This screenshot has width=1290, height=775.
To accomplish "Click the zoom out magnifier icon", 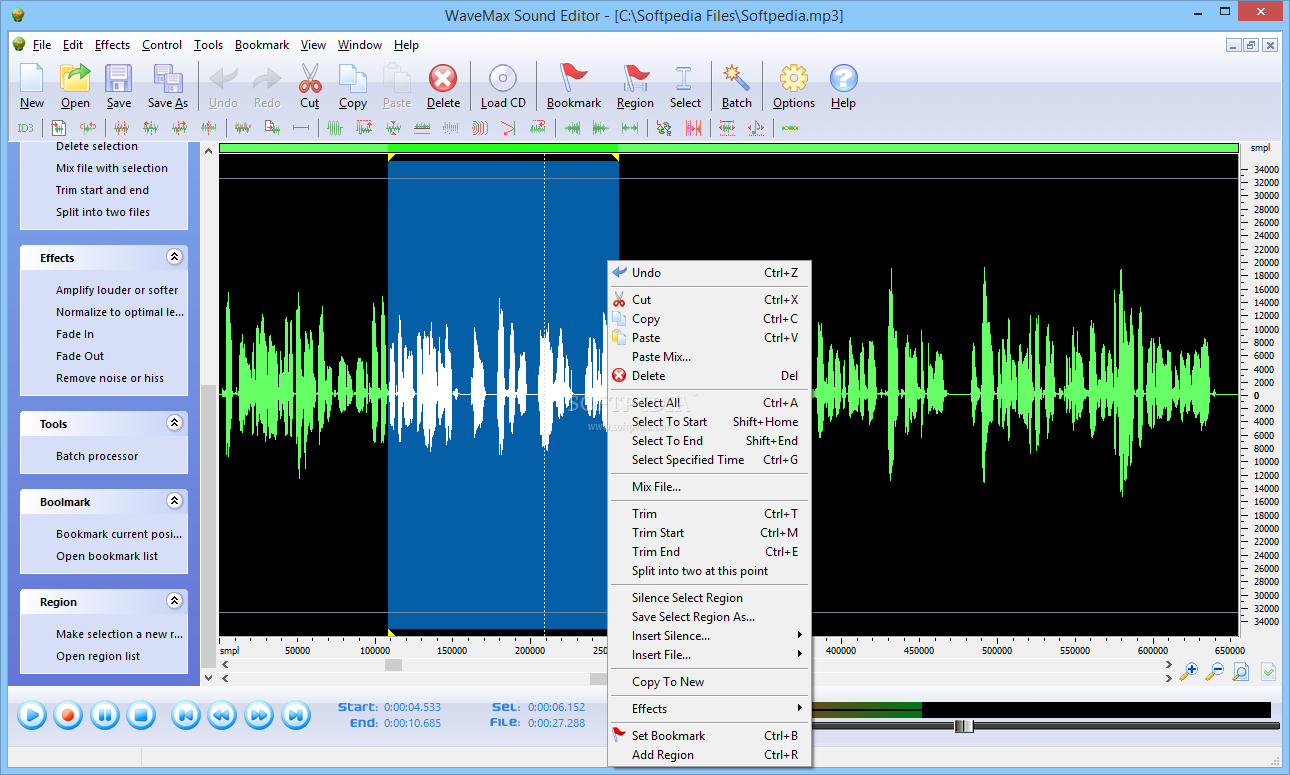I will 1214,672.
